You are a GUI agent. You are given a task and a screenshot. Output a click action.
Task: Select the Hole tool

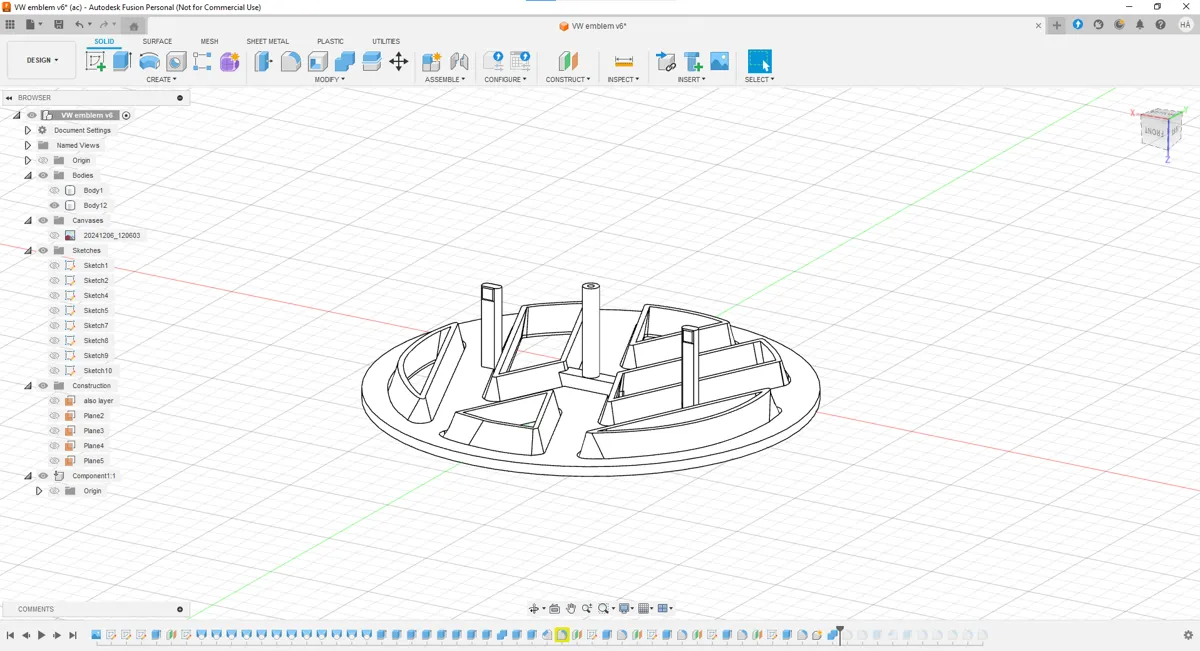point(176,62)
